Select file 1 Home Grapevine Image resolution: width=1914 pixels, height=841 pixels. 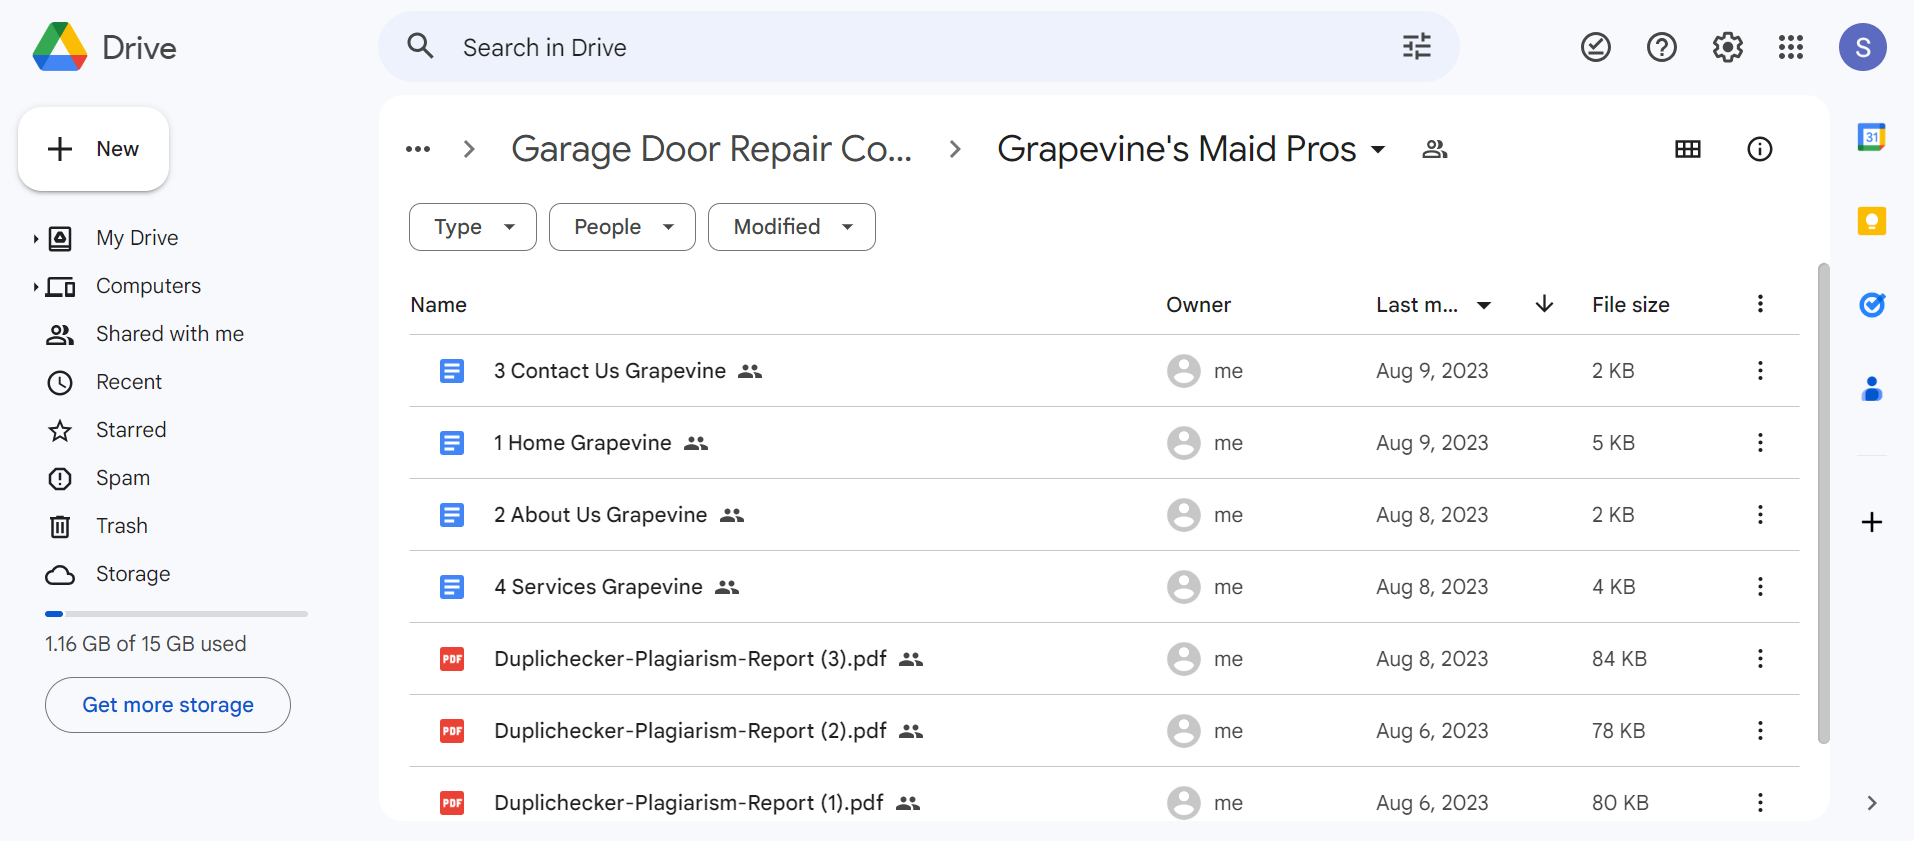1104,443
